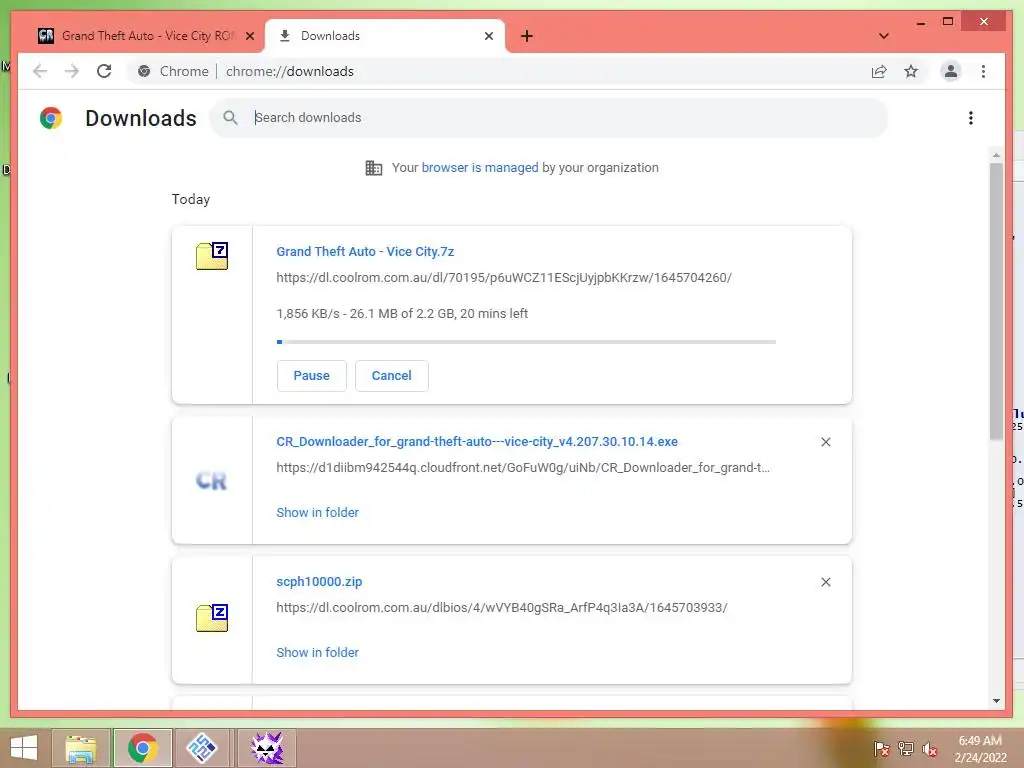Click the cloudfront.net downloader source URL
The width and height of the screenshot is (1024, 768).
click(x=522, y=468)
